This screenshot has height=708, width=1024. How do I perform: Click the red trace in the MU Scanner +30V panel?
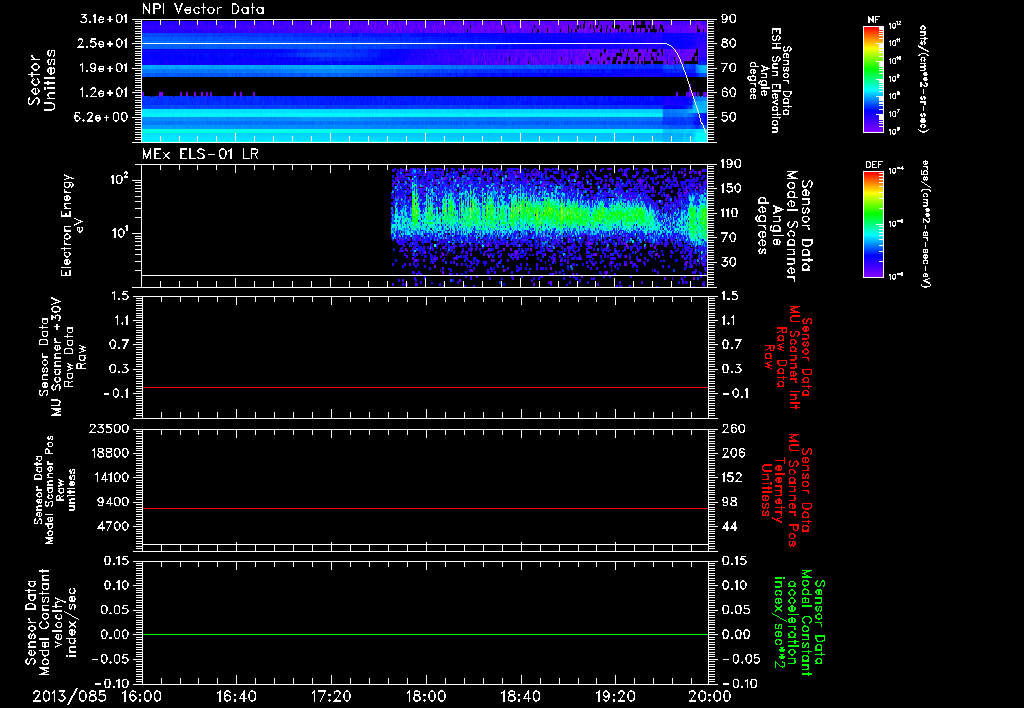425,387
